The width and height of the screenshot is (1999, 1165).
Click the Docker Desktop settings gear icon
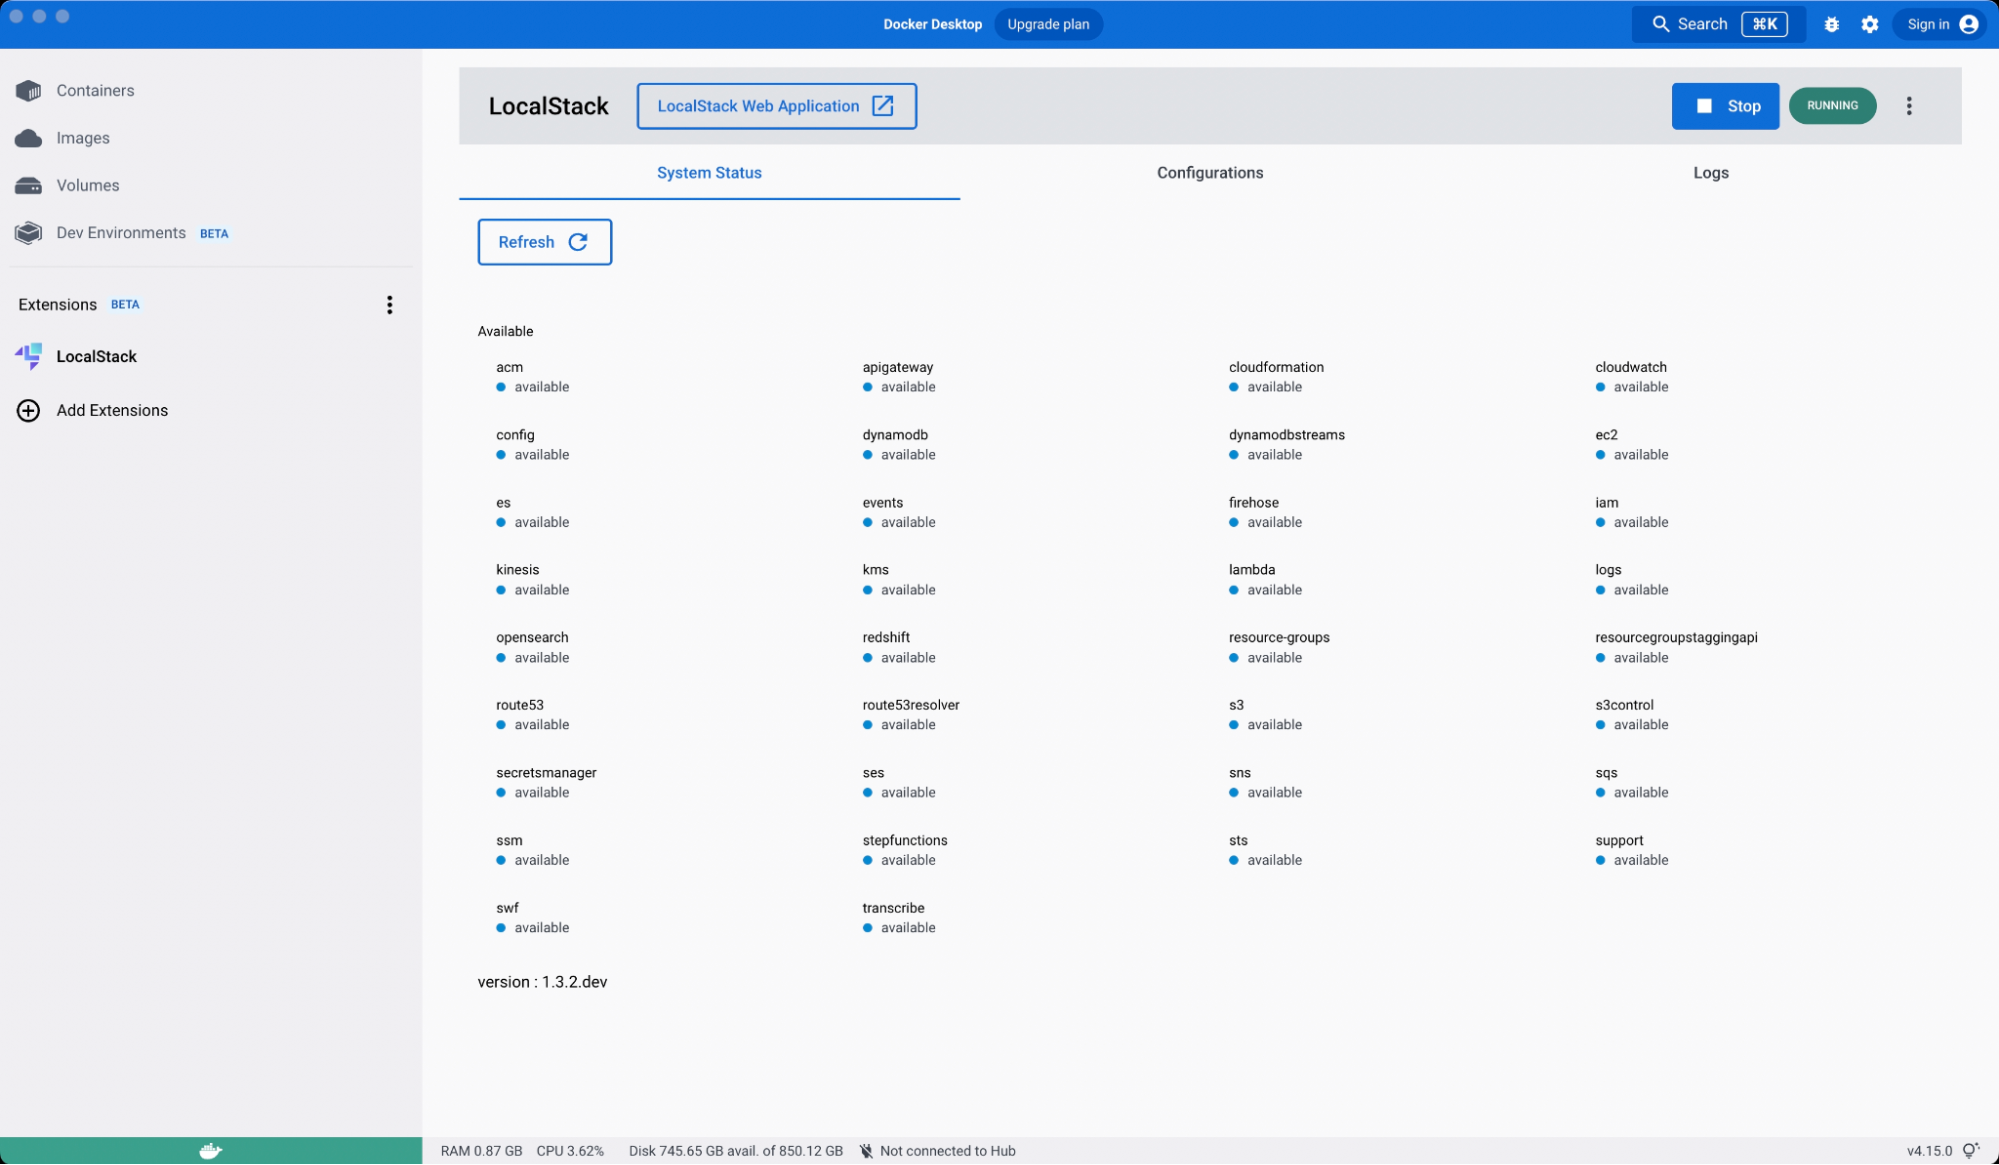click(x=1869, y=24)
